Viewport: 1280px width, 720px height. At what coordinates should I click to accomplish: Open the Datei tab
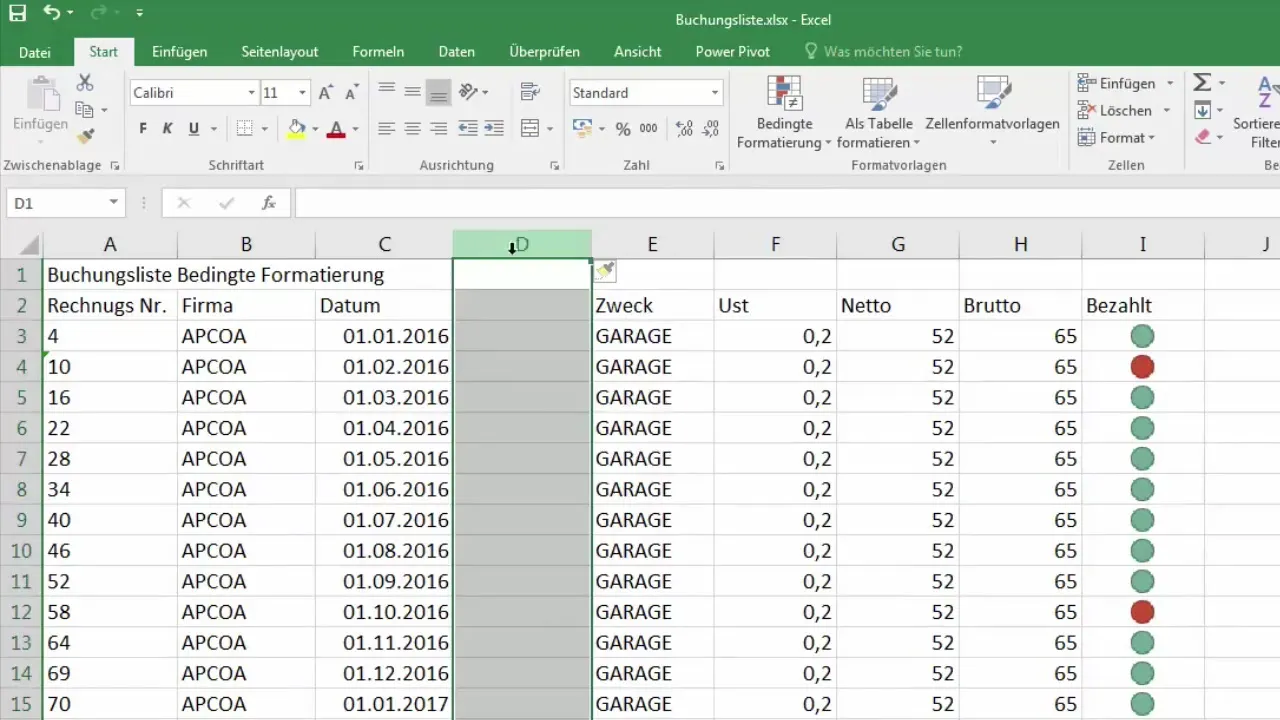35,52
